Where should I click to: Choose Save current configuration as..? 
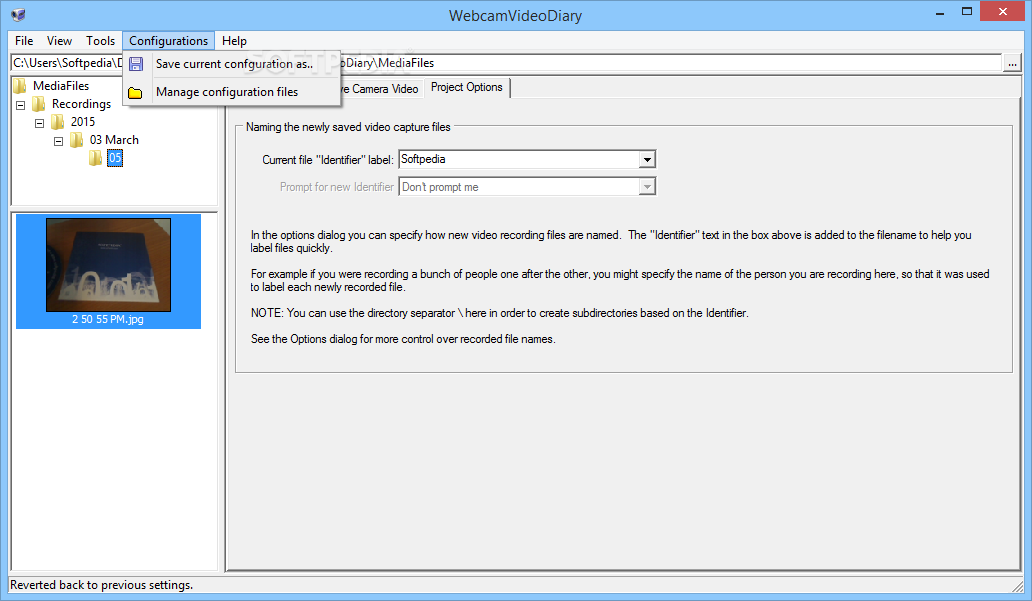(x=234, y=64)
